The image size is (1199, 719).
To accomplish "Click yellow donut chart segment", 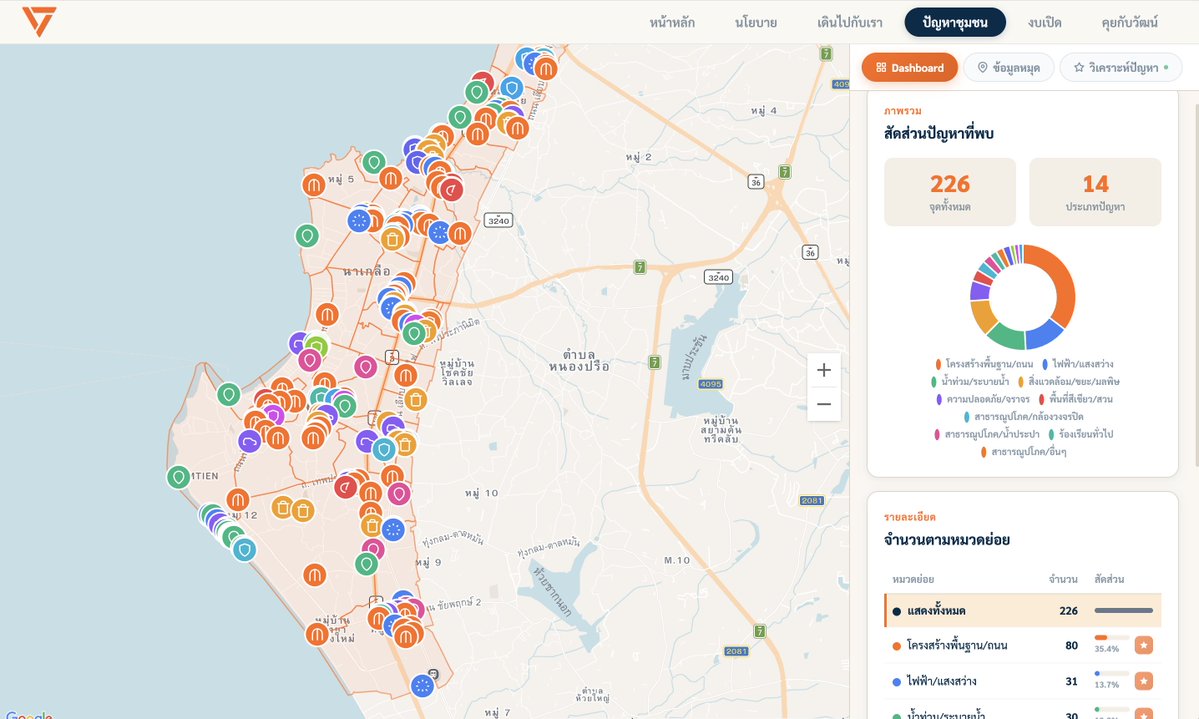I will (x=982, y=315).
